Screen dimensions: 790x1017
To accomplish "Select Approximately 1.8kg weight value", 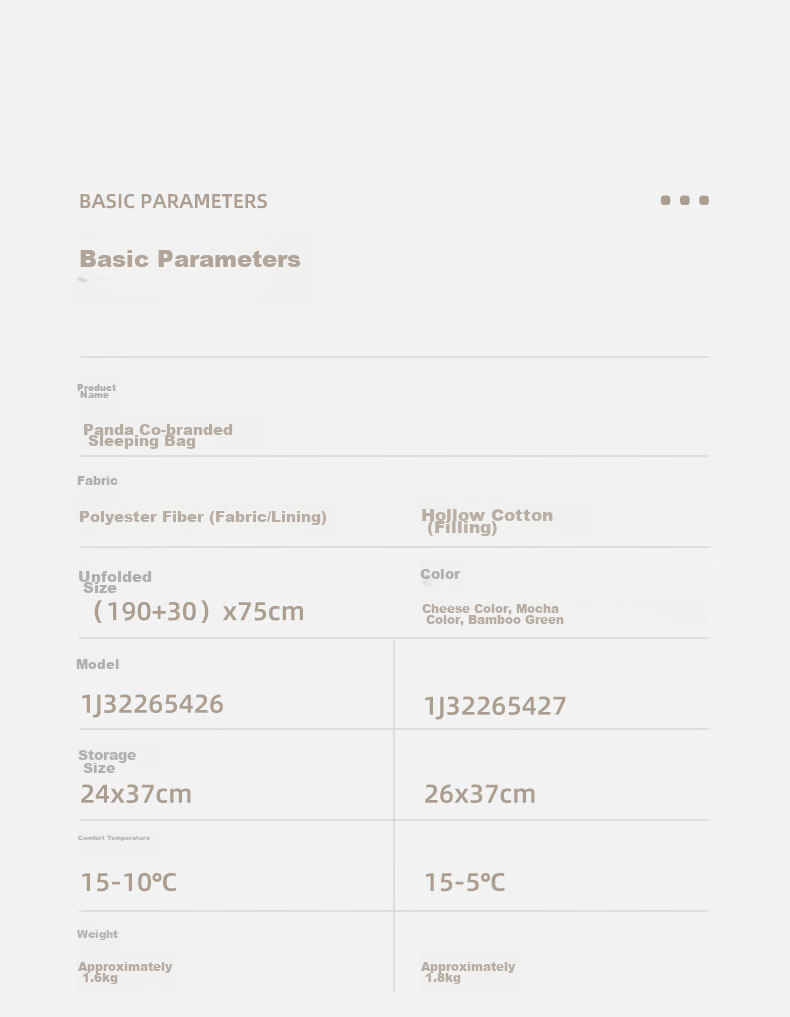I will (468, 972).
